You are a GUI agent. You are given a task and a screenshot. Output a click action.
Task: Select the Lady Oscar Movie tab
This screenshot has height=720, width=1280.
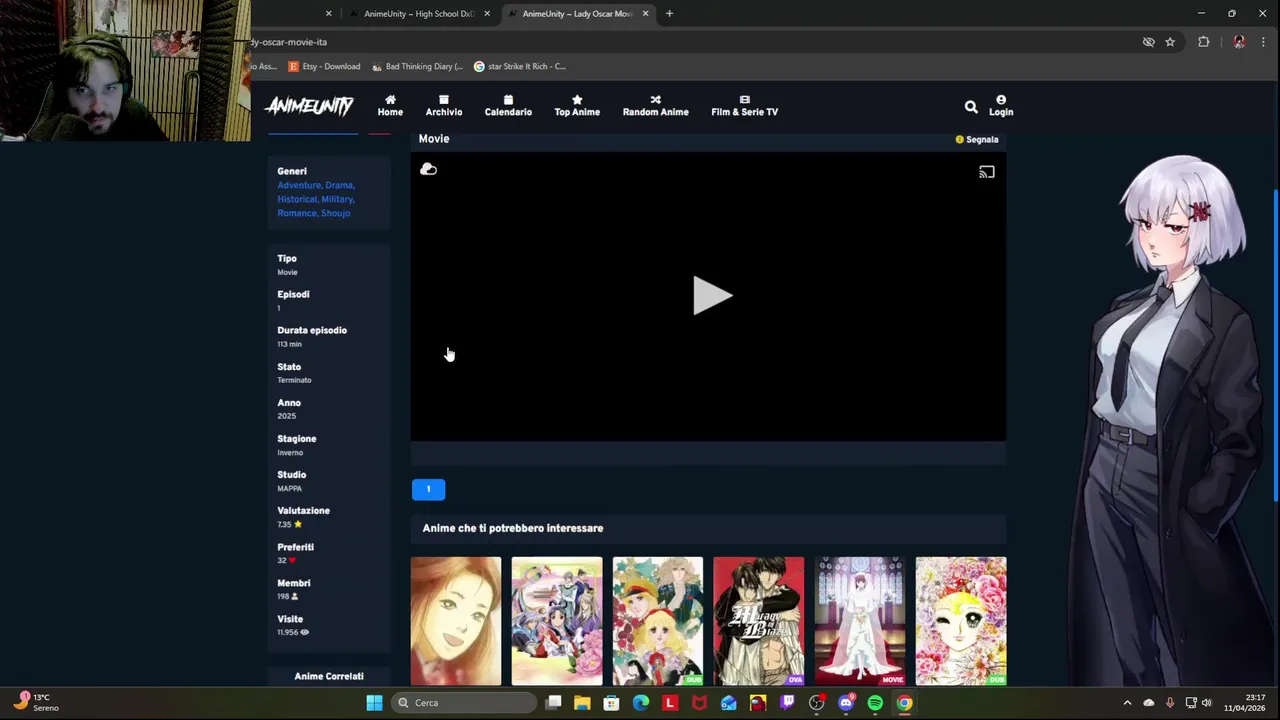coord(576,14)
